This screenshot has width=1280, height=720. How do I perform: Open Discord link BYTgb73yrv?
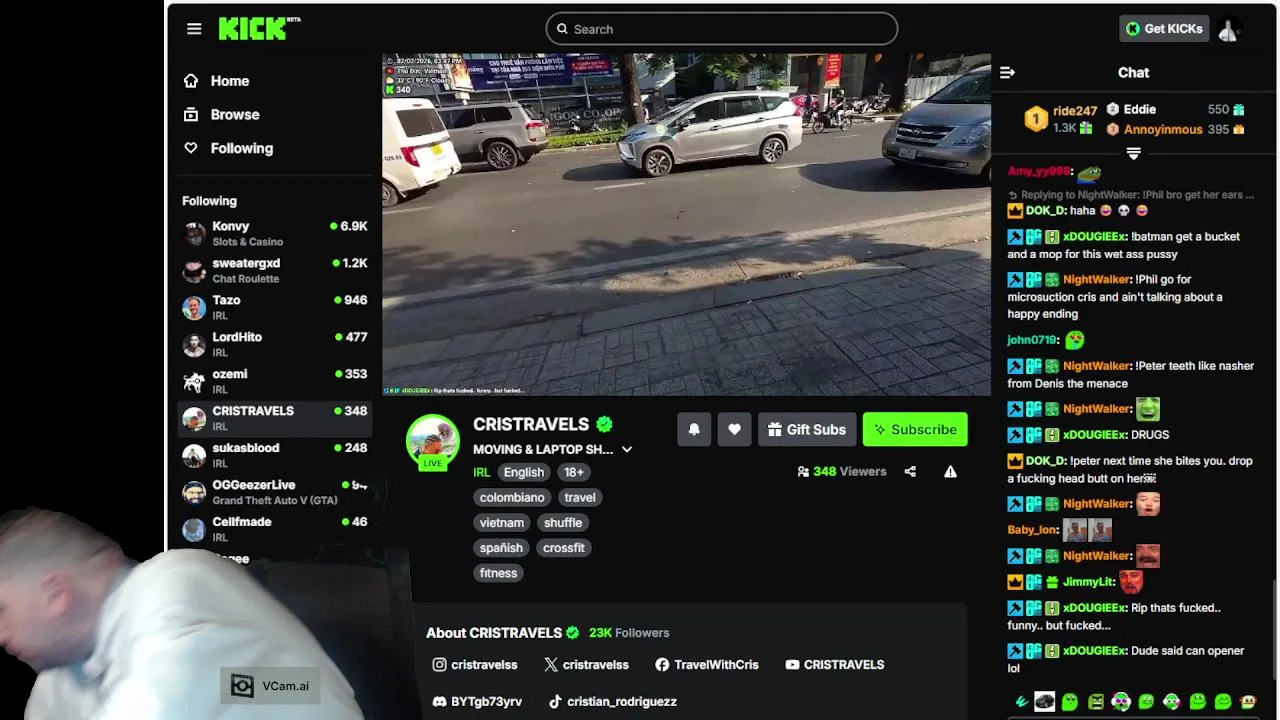477,702
